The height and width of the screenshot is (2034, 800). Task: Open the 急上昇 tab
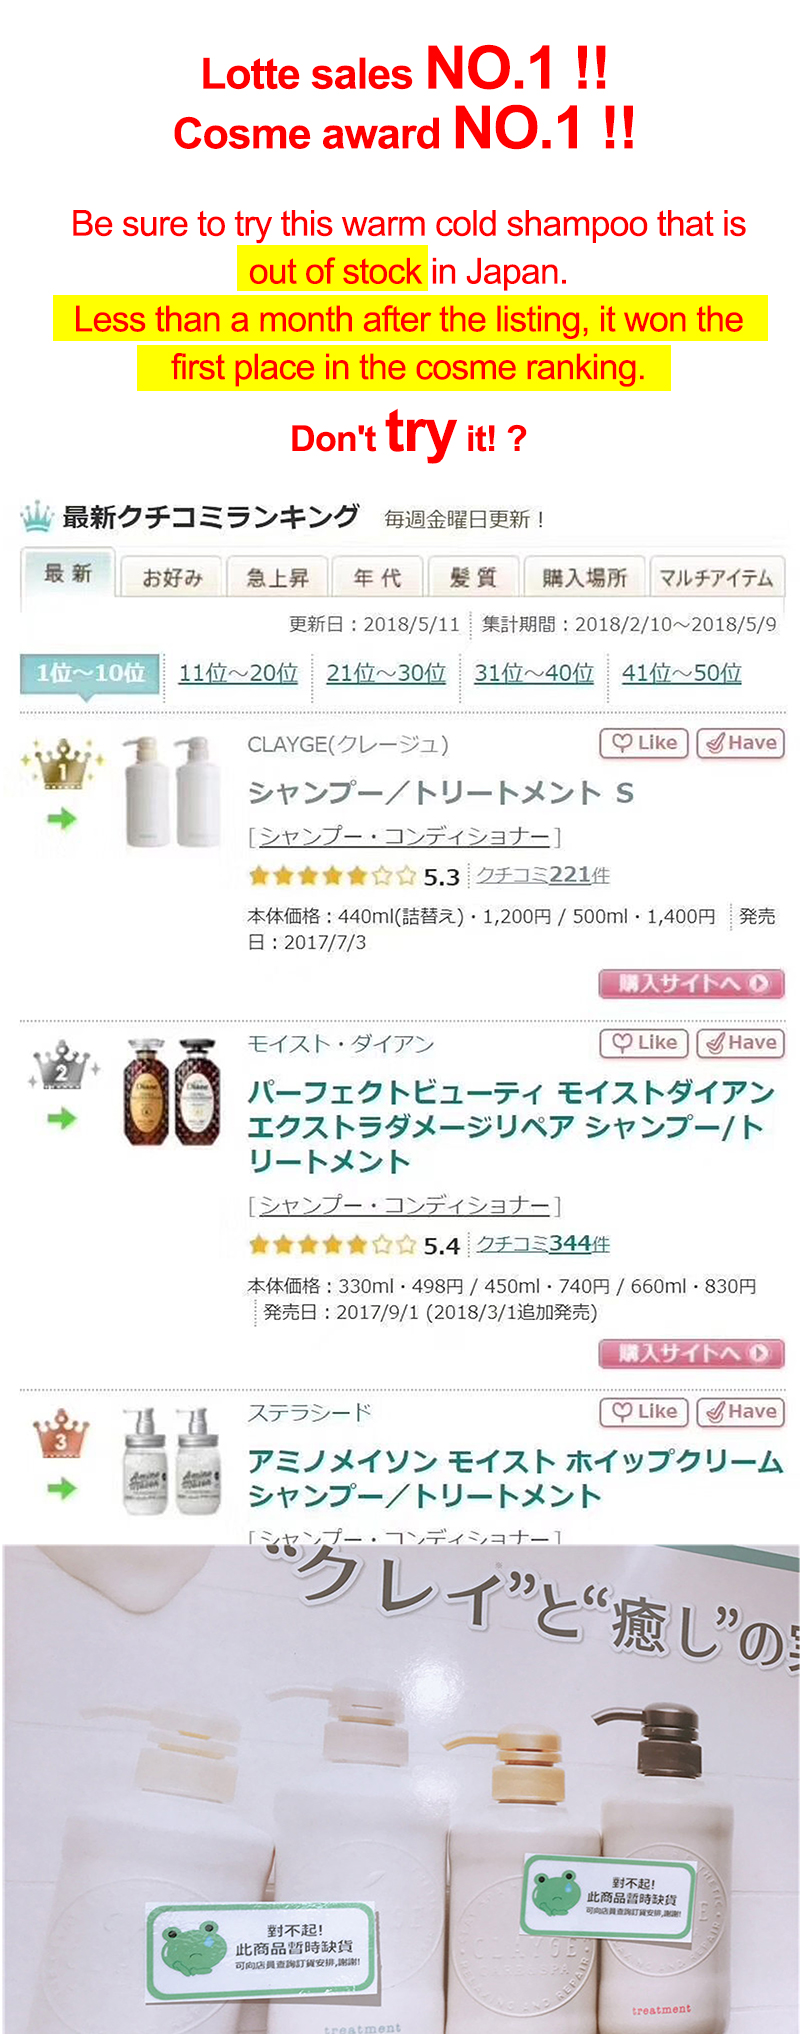point(277,577)
